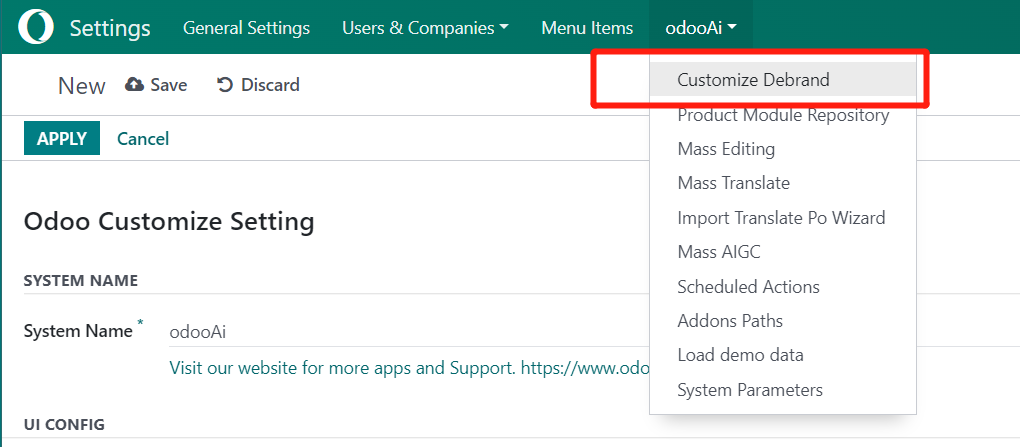This screenshot has width=1020, height=447.
Task: Select Mass Translate option
Action: click(x=733, y=183)
